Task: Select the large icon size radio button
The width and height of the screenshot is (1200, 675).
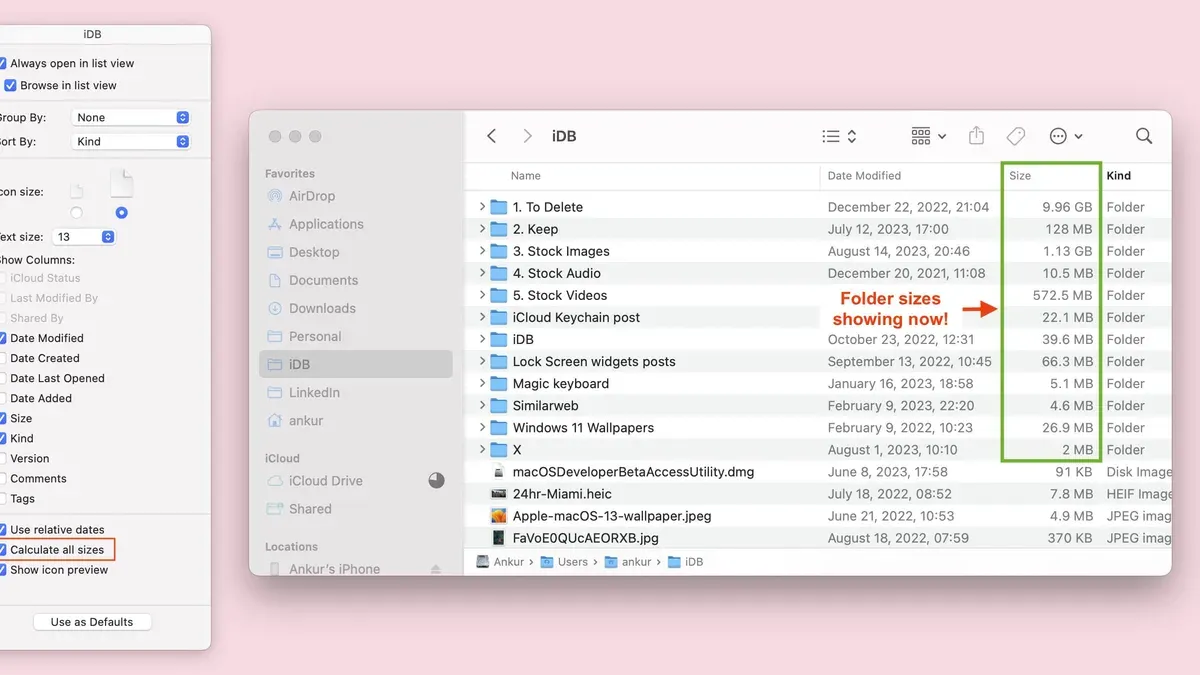Action: pos(122,212)
